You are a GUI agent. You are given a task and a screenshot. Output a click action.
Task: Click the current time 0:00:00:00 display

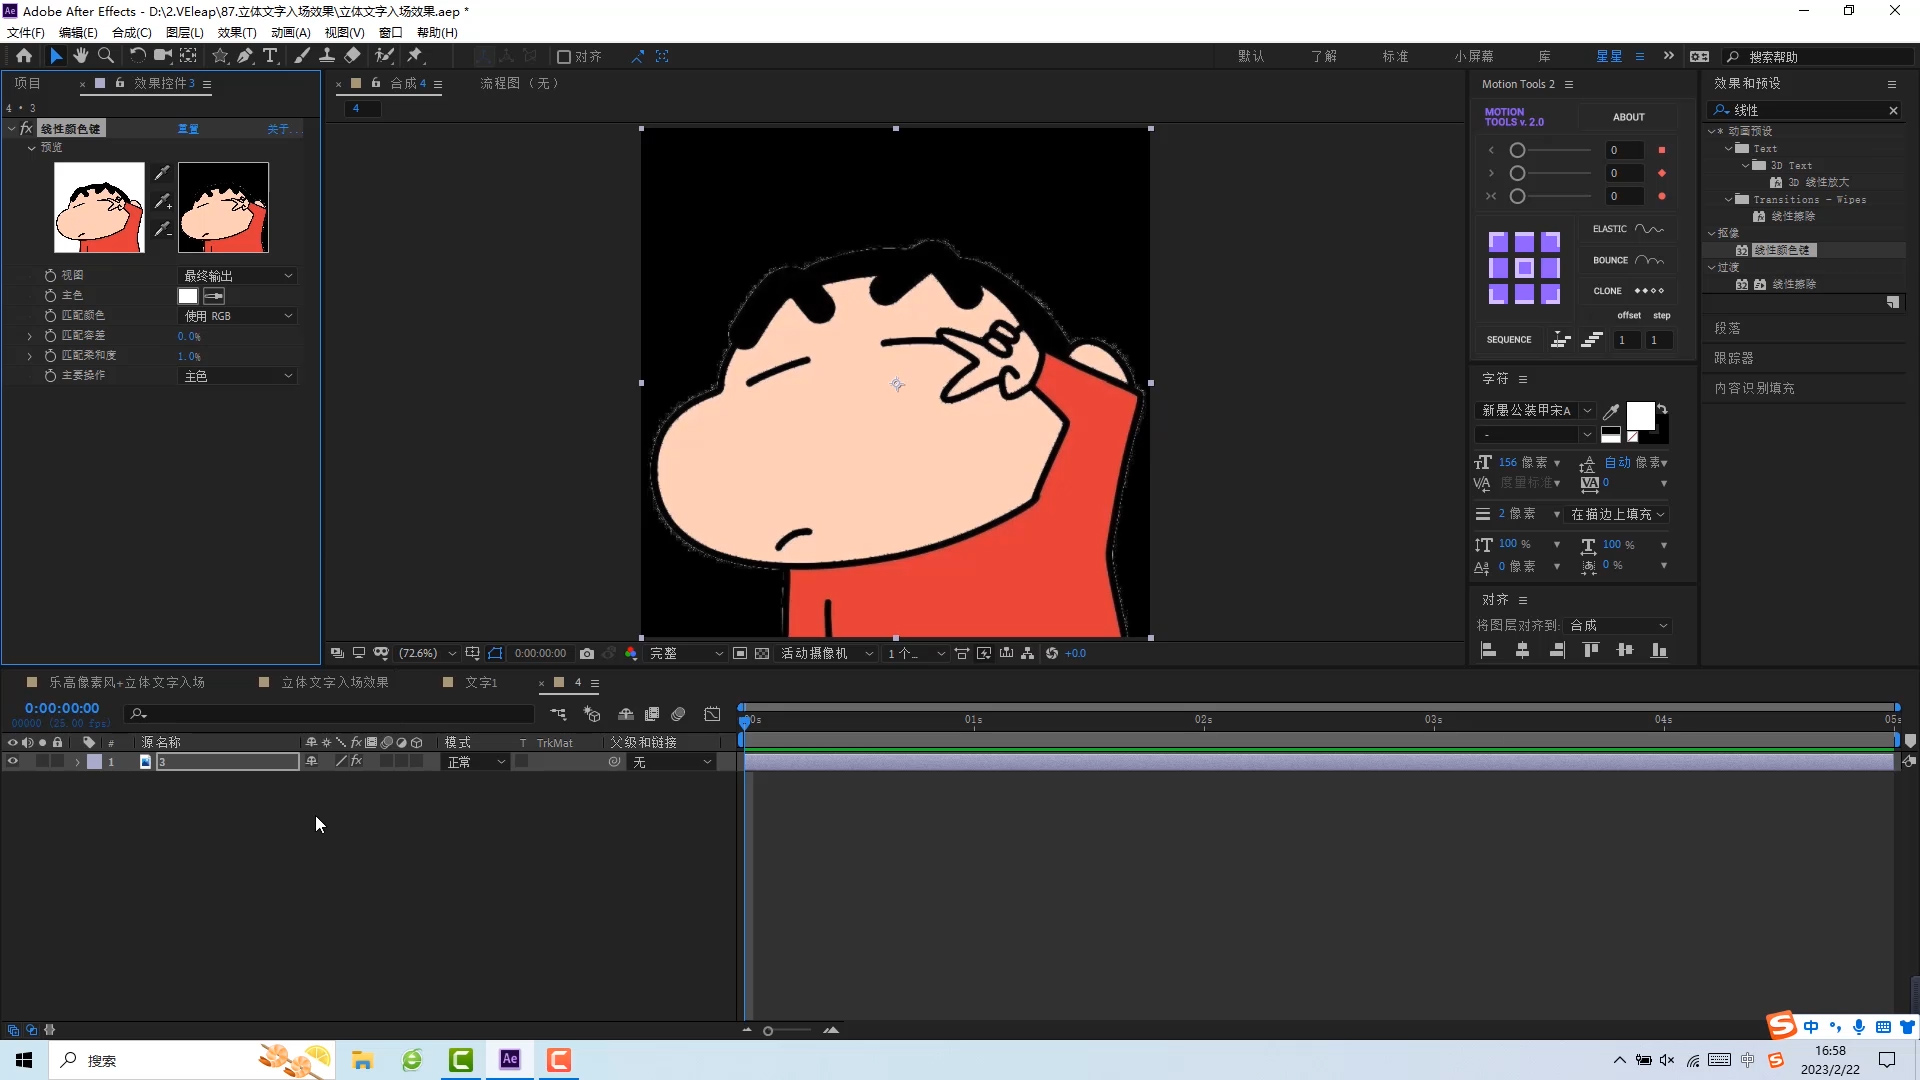point(62,708)
